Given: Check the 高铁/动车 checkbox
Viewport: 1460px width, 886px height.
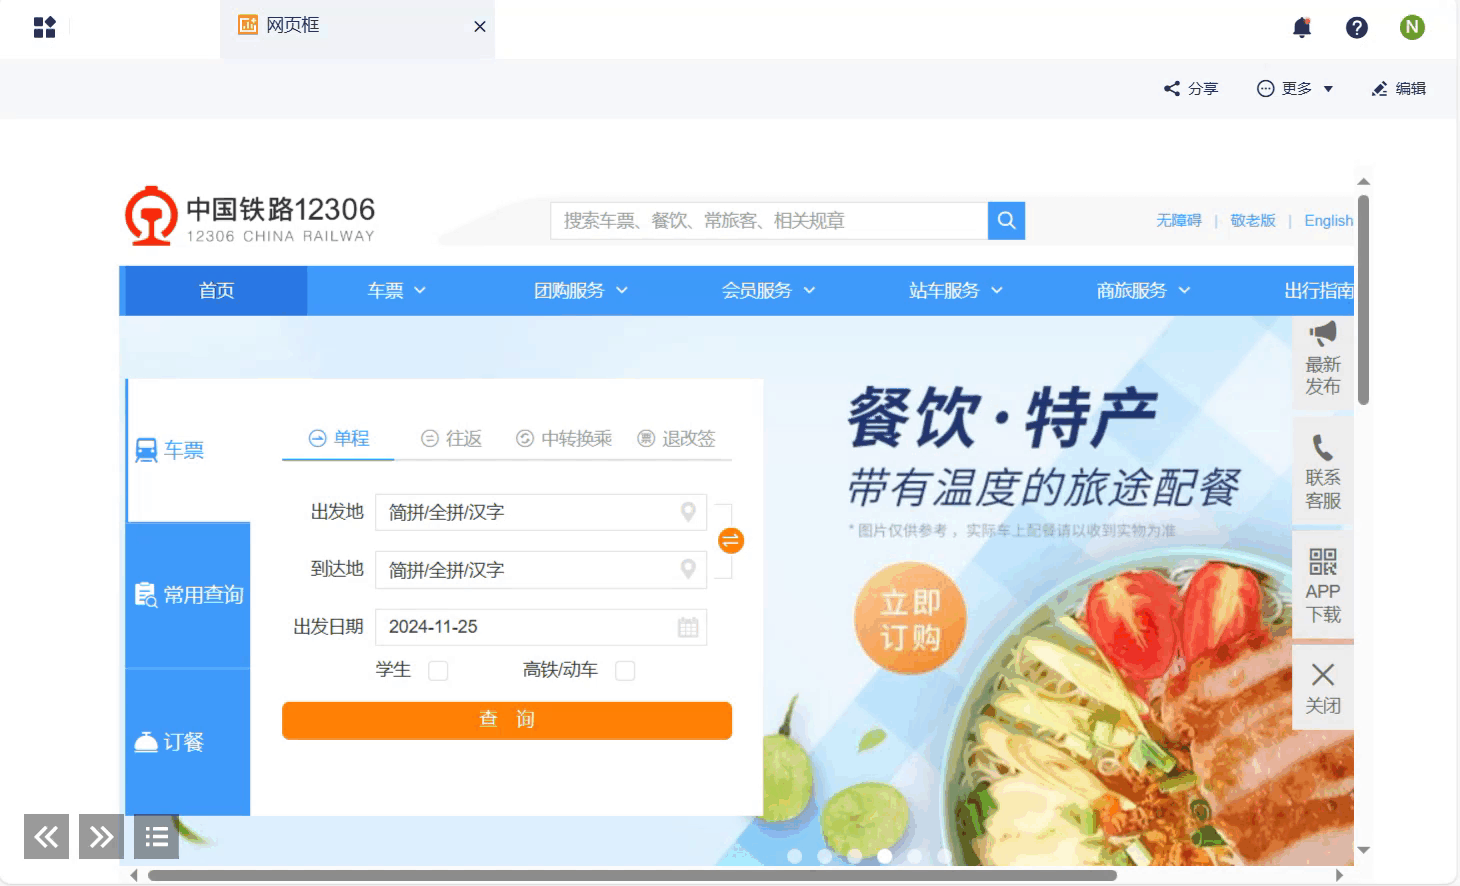Looking at the screenshot, I should pos(625,670).
